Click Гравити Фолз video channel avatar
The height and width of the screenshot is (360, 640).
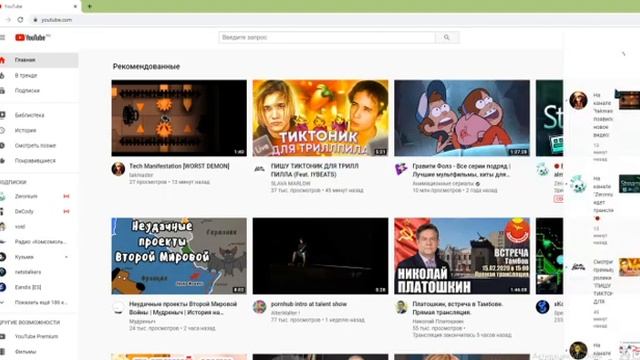tap(401, 169)
